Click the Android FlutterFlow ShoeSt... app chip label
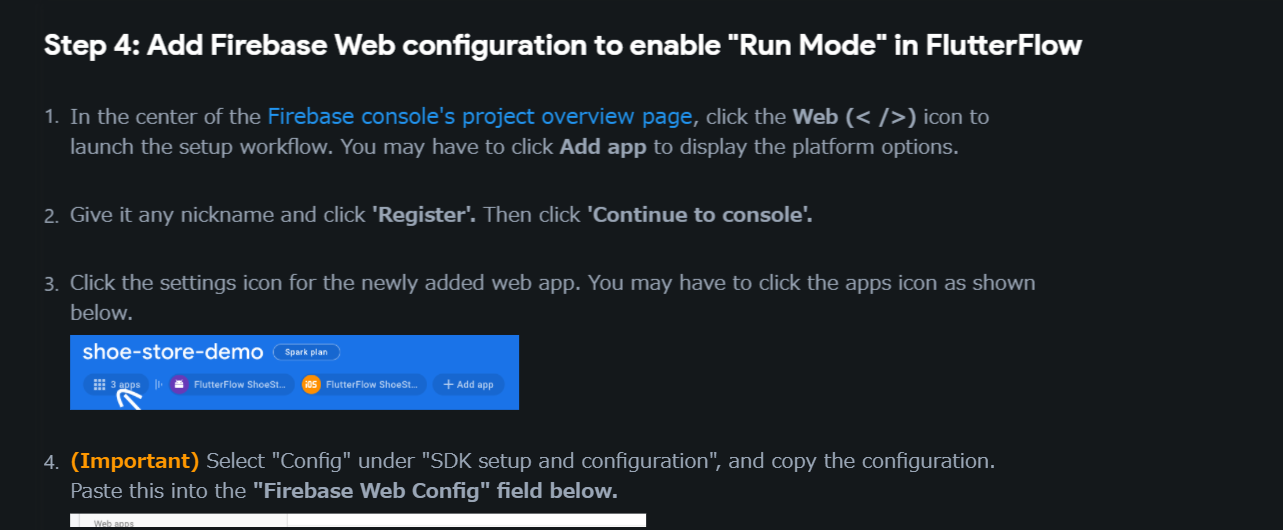The image size is (1283, 530). (x=241, y=384)
